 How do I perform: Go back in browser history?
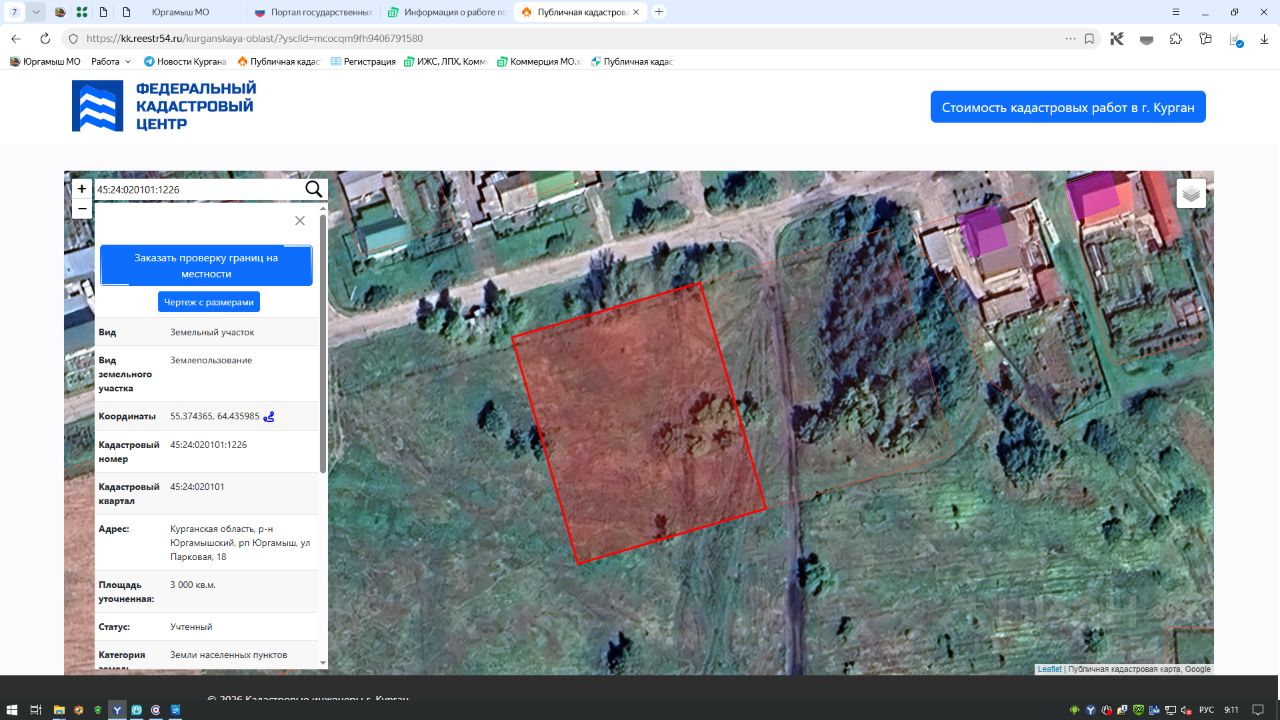(x=15, y=38)
